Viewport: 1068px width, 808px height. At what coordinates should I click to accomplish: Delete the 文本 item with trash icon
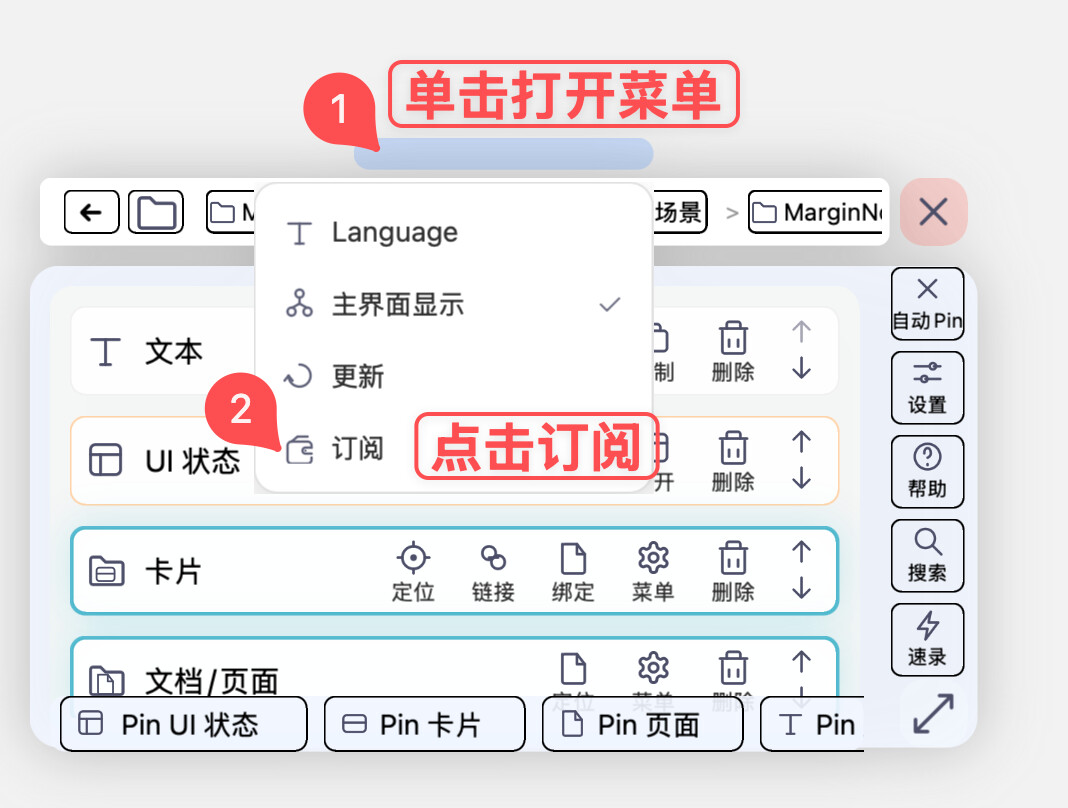733,350
